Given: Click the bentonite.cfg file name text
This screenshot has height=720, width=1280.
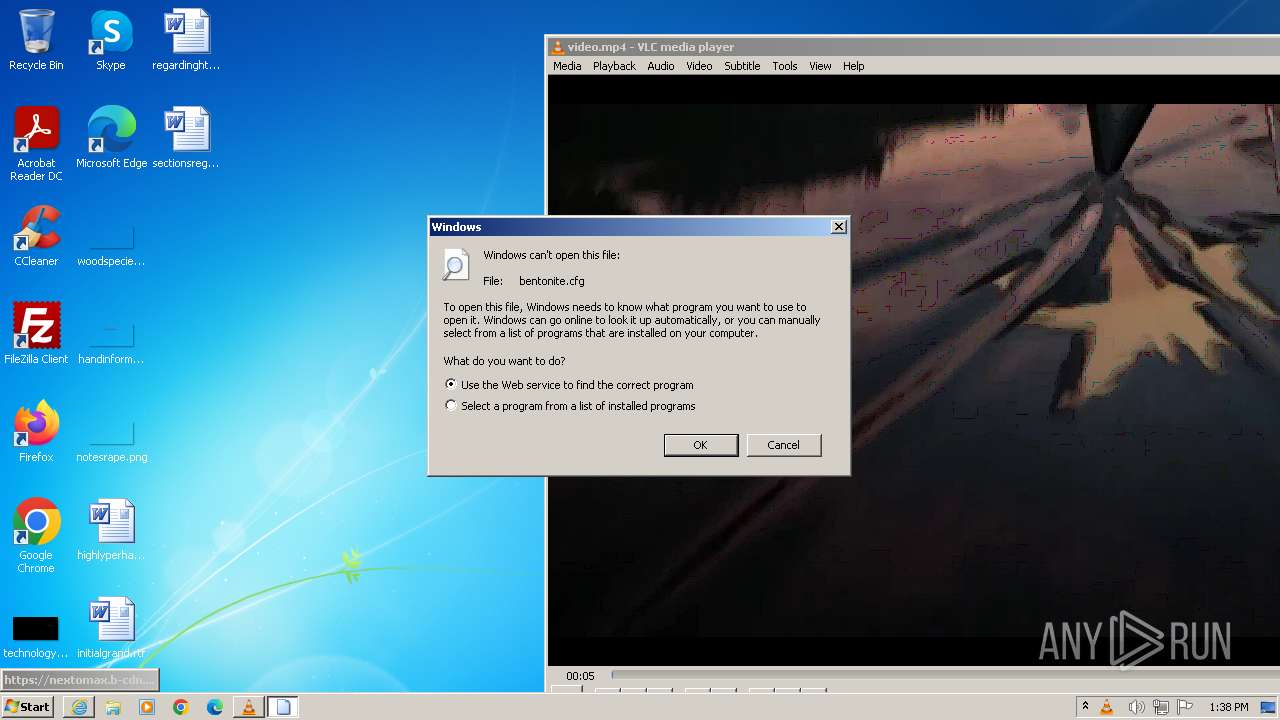Looking at the screenshot, I should pos(552,281).
